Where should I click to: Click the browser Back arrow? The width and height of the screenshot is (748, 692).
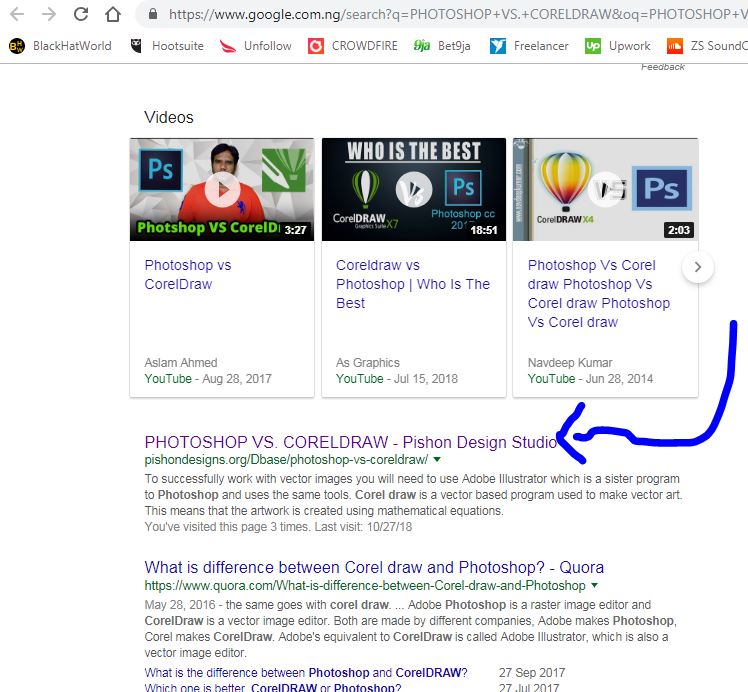[17, 14]
